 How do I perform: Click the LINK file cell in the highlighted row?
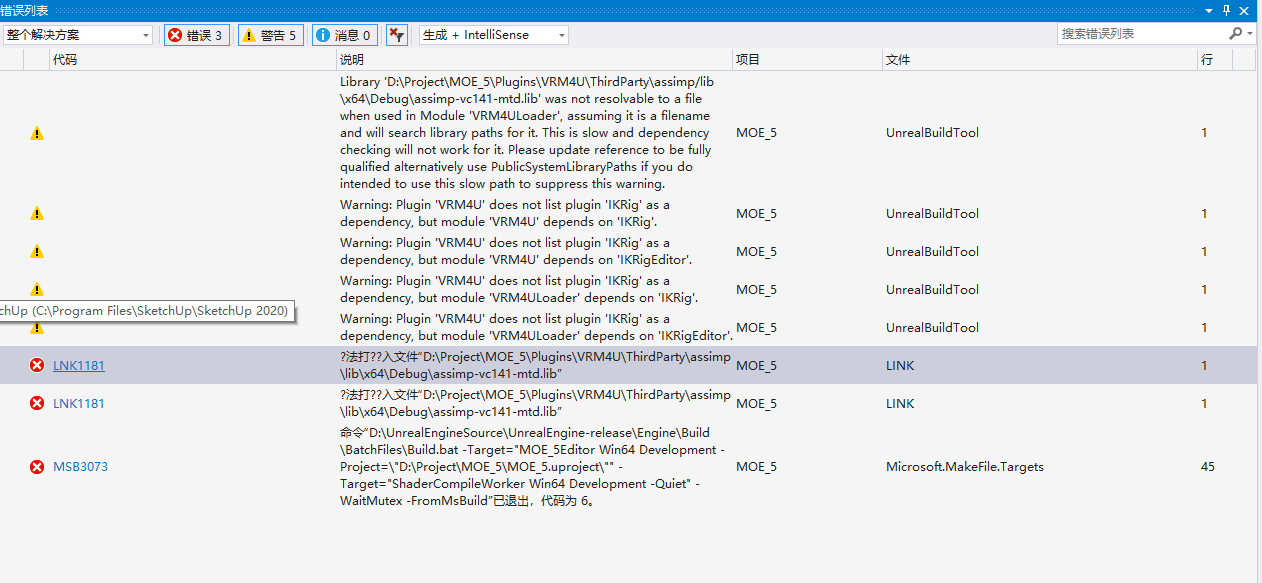tap(901, 366)
